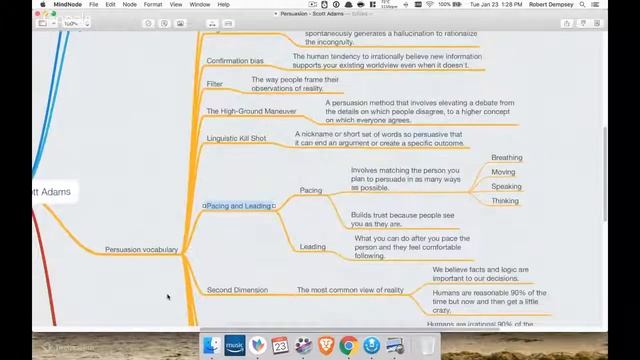The height and width of the screenshot is (360, 640).
Task: Click the note toolbar icon
Action: (x=164, y=24)
